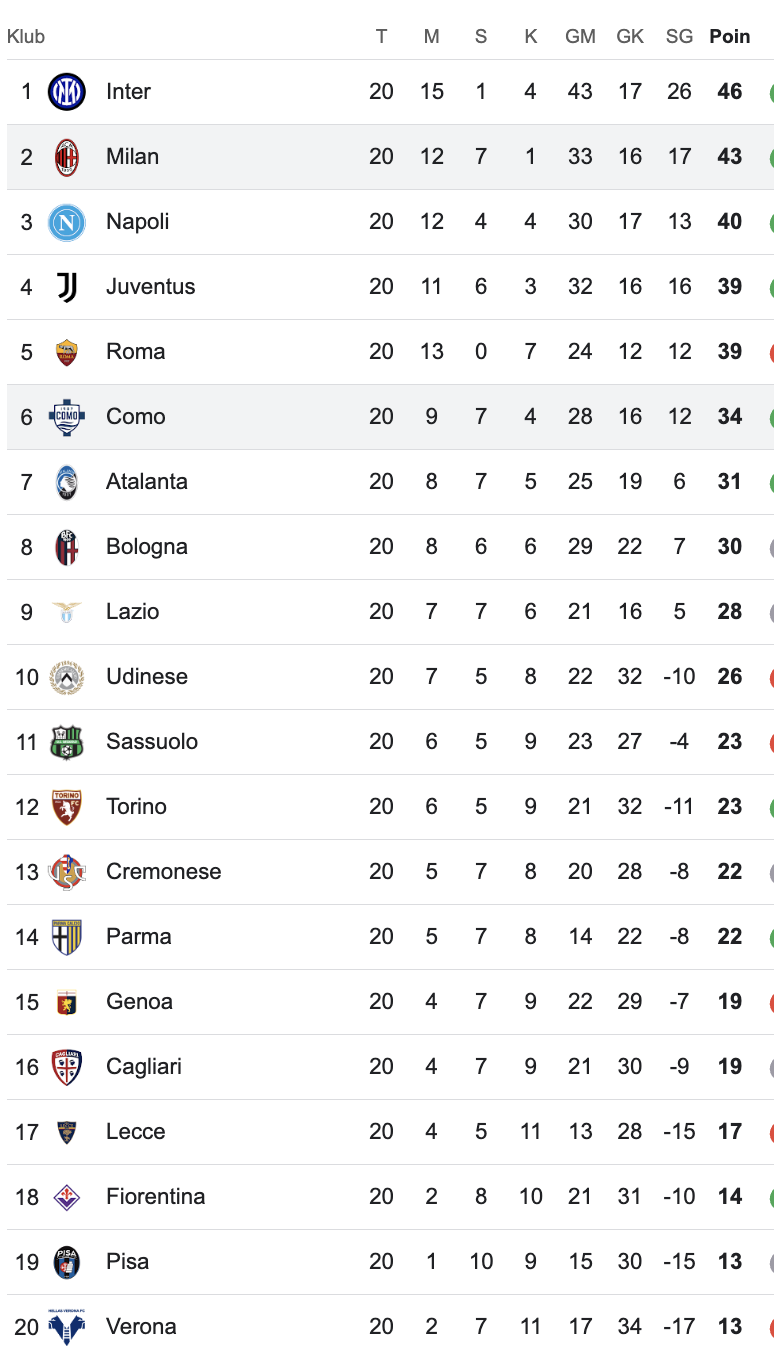The image size is (774, 1360).
Task: Click the Atalanta crest icon
Action: tap(67, 482)
